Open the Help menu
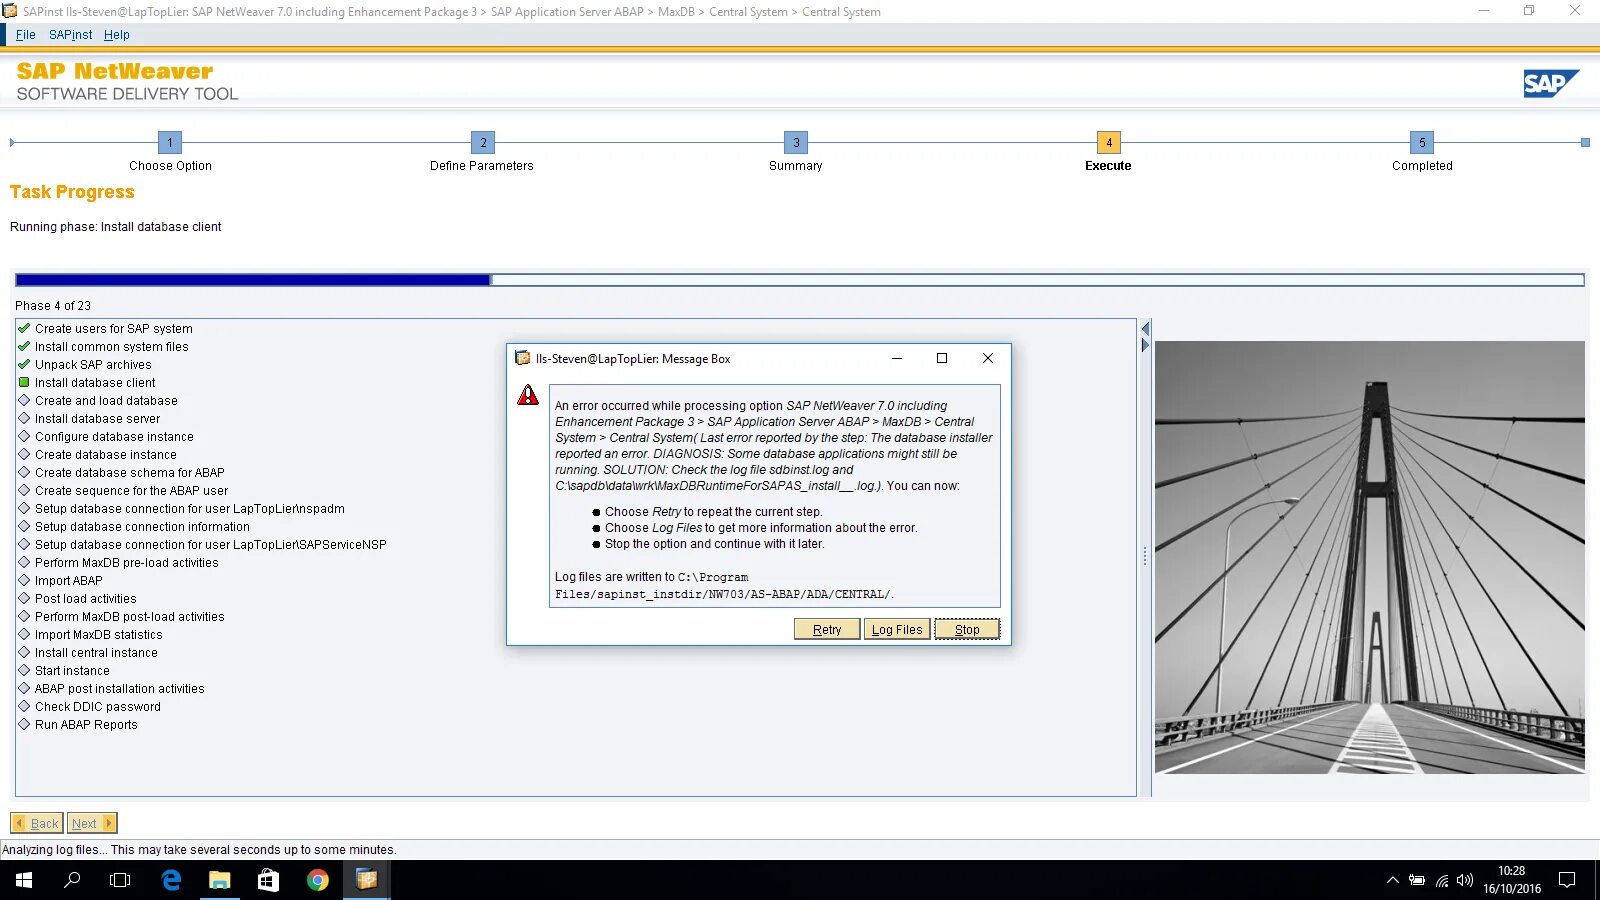The height and width of the screenshot is (900, 1600). [x=117, y=34]
